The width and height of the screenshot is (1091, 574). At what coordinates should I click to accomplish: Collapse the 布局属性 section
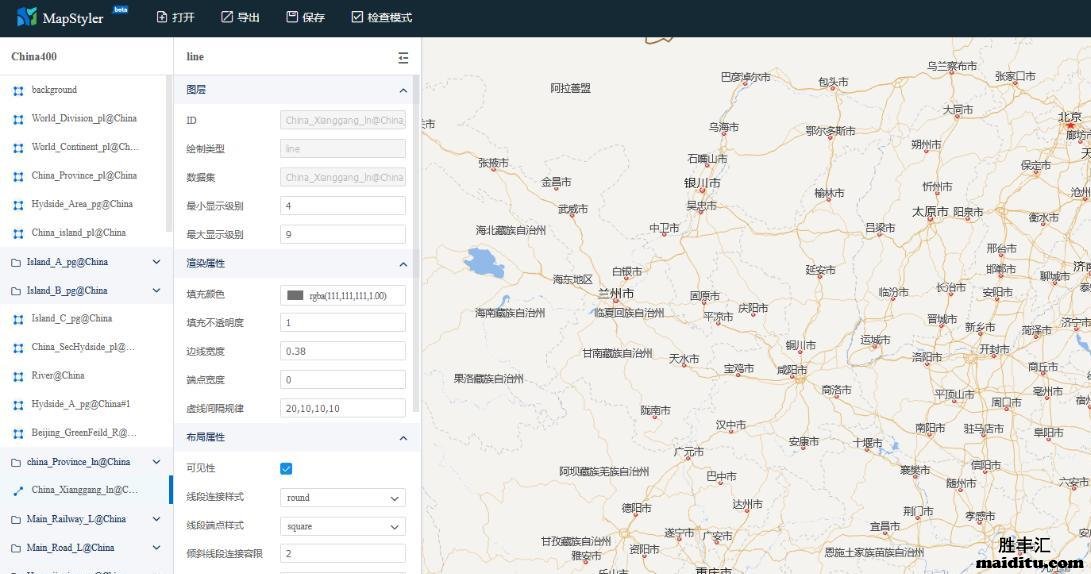(x=403, y=438)
